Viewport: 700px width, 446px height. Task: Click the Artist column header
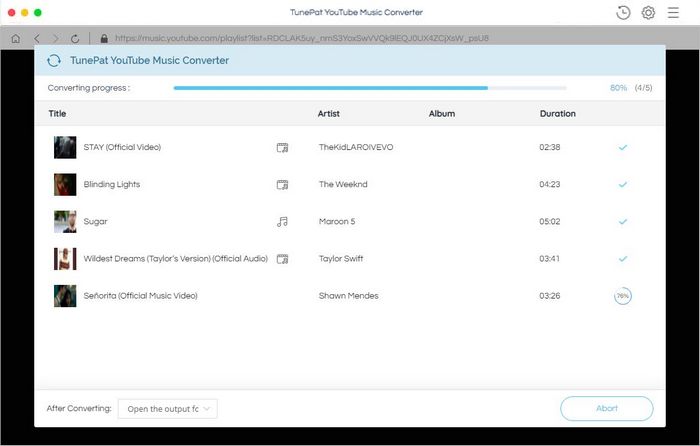(x=329, y=113)
